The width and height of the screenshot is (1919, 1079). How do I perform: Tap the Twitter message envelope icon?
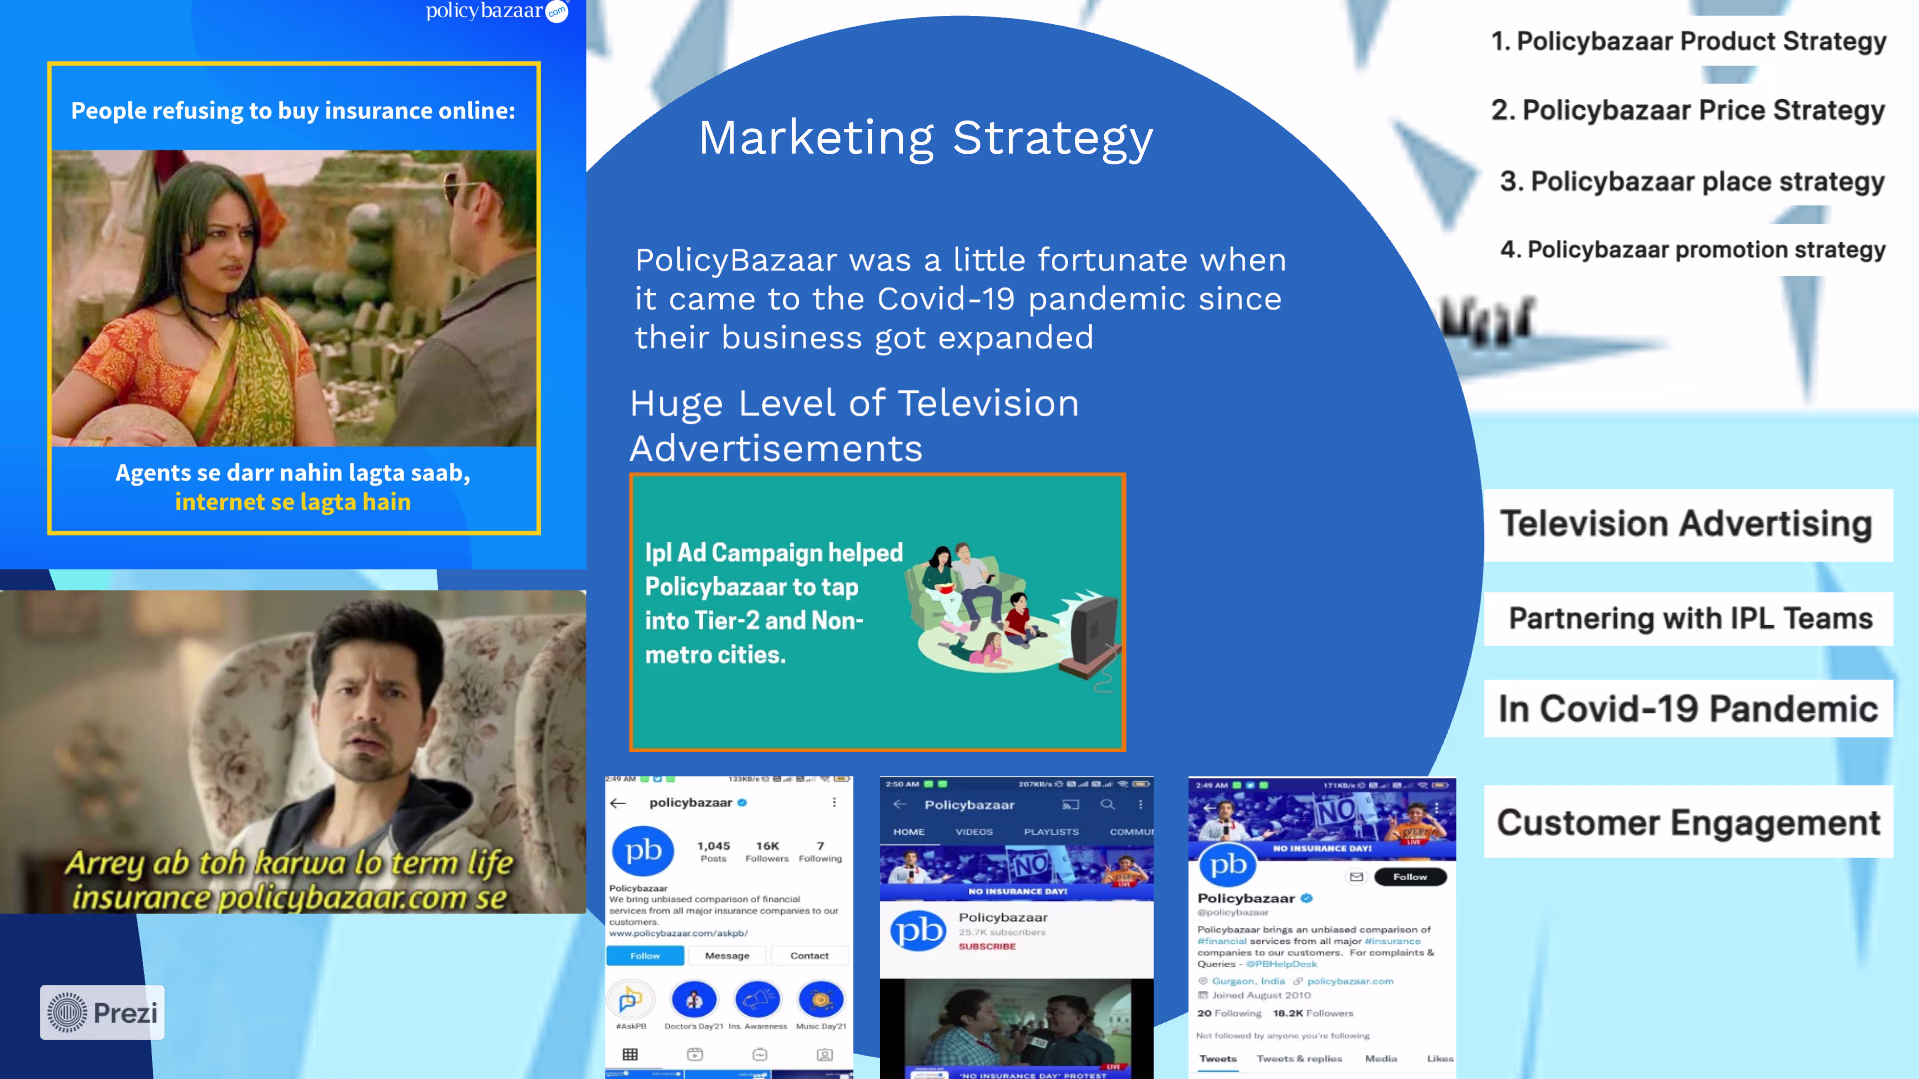pyautogui.click(x=1357, y=877)
